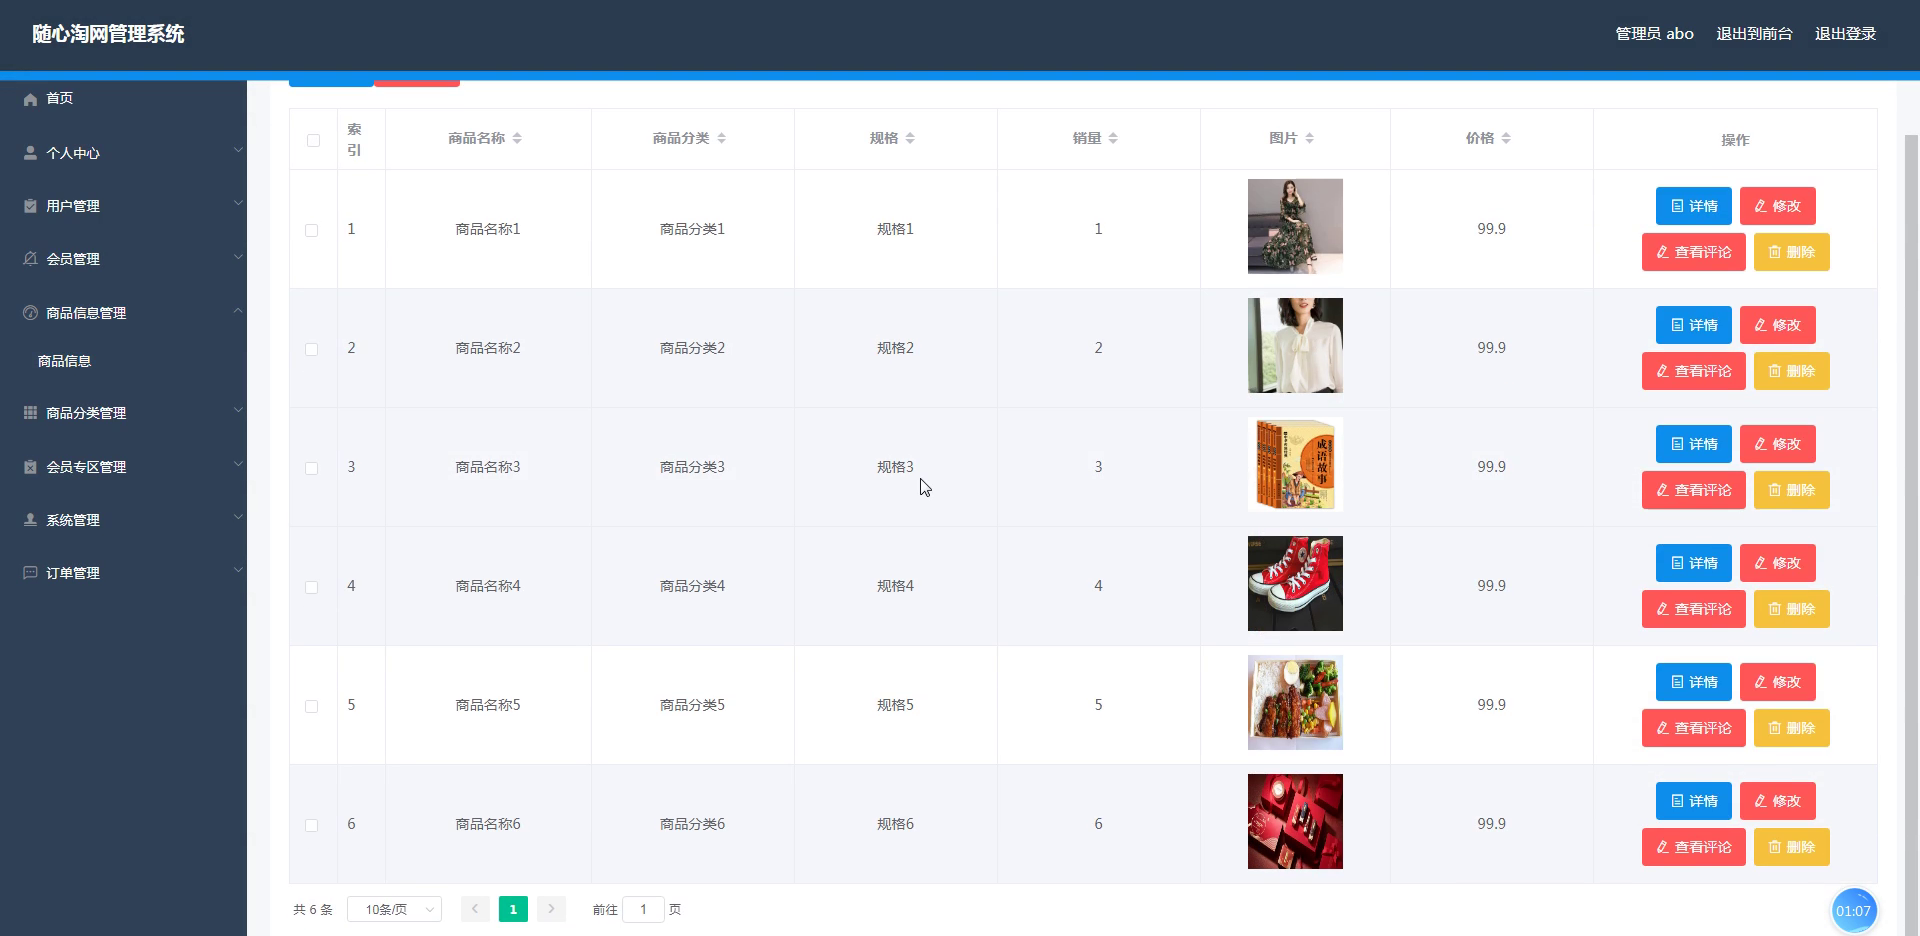
Task: Open the red sneakers thumbnail in row 4
Action: [x=1295, y=583]
